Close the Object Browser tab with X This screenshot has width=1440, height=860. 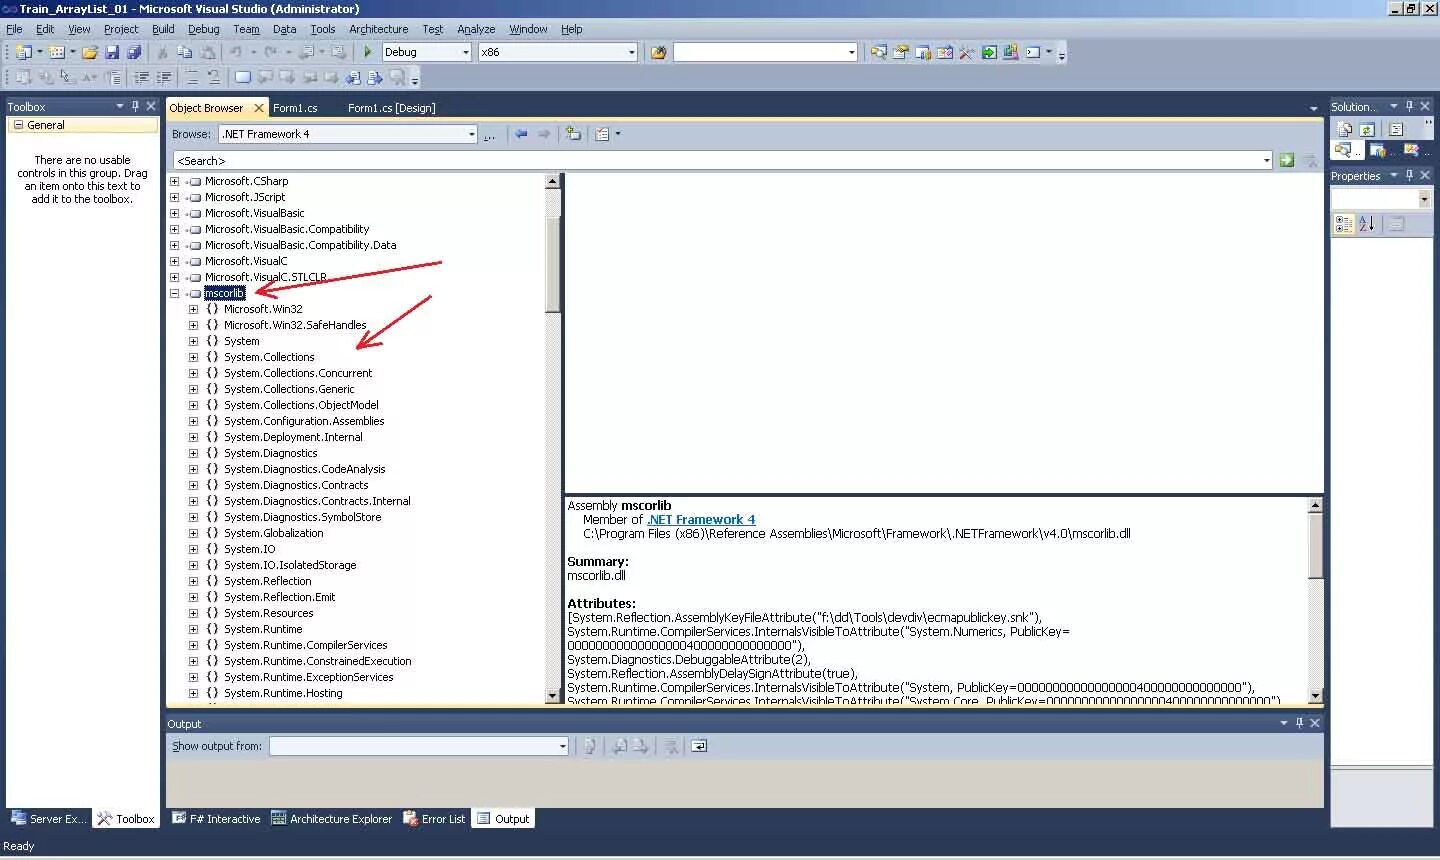[259, 108]
